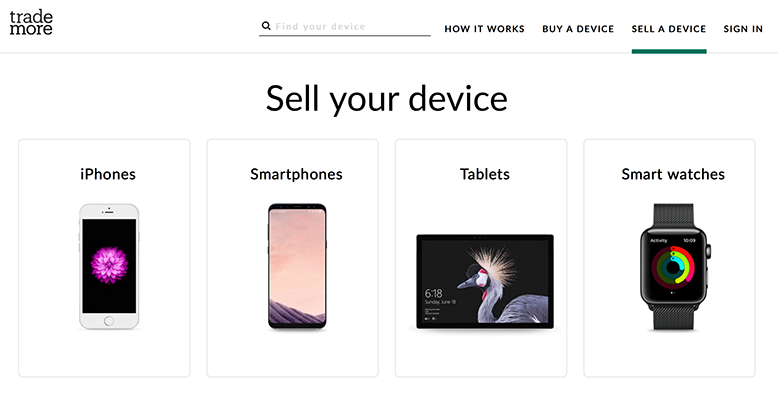Select the Smart watches heading
The width and height of the screenshot is (778, 408).
tap(673, 174)
